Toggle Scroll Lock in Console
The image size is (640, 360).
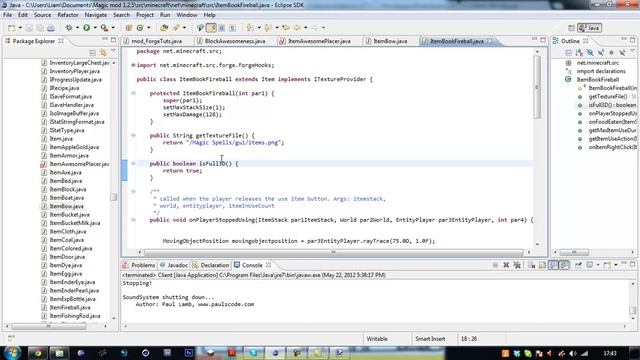pyautogui.click(x=542, y=265)
